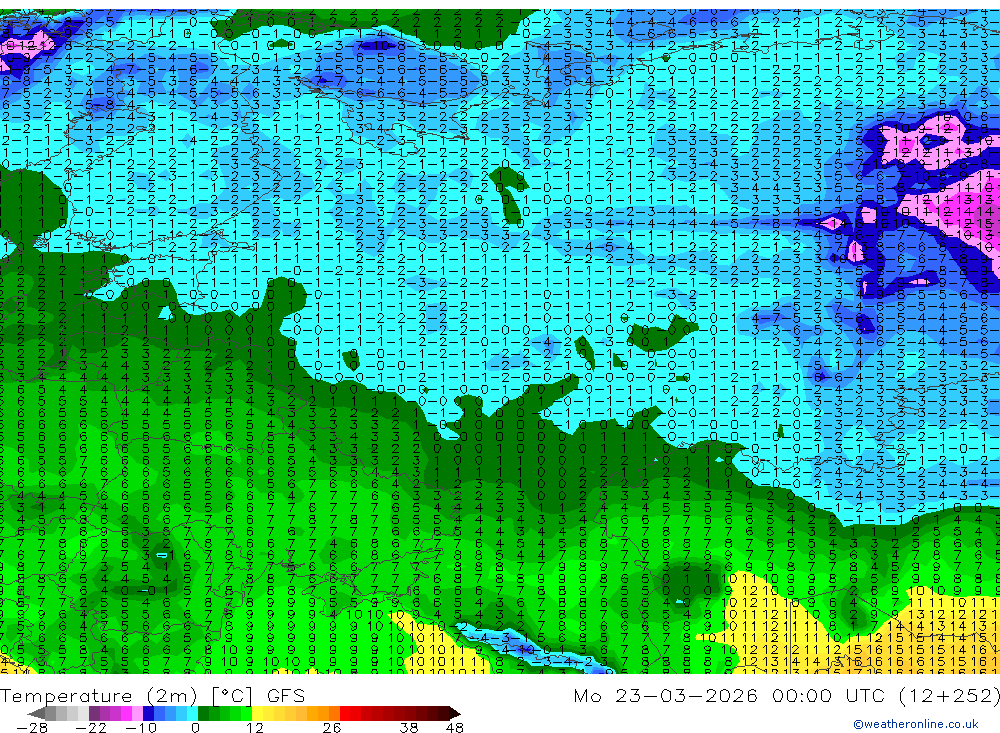Select the -10 legend label

point(141,727)
